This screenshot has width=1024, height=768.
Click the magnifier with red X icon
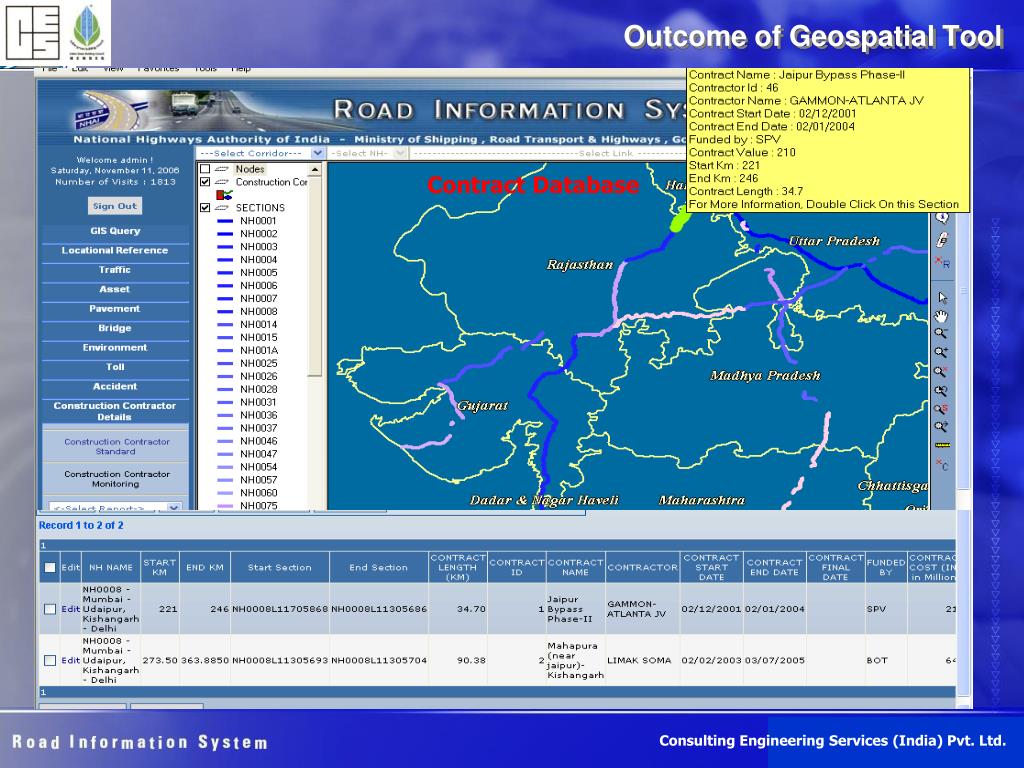(x=942, y=372)
